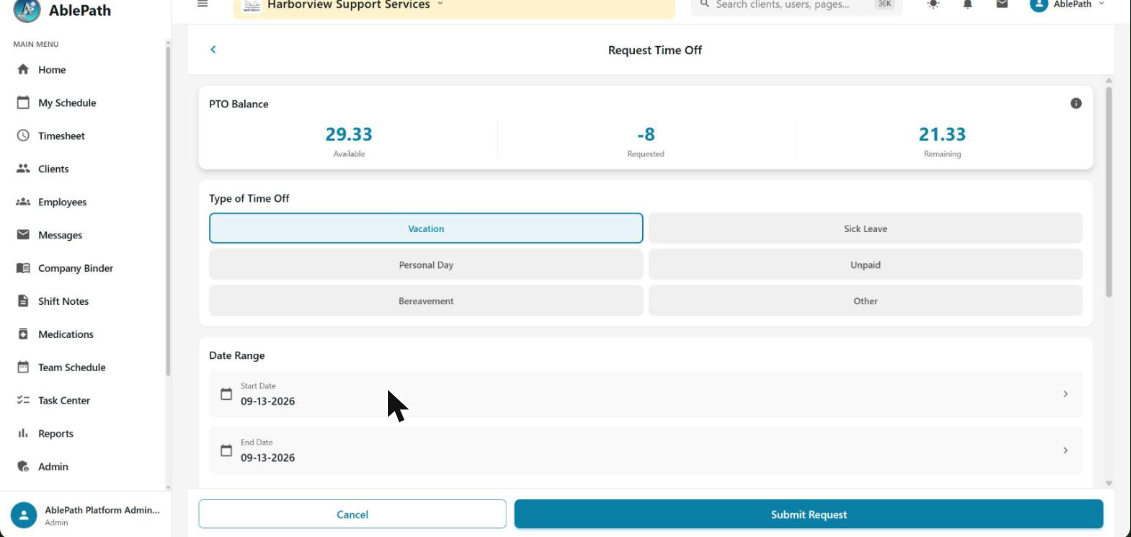Screen dimensions: 1131x537
Task: Click the Task Center checklist icon
Action: [x=23, y=400]
